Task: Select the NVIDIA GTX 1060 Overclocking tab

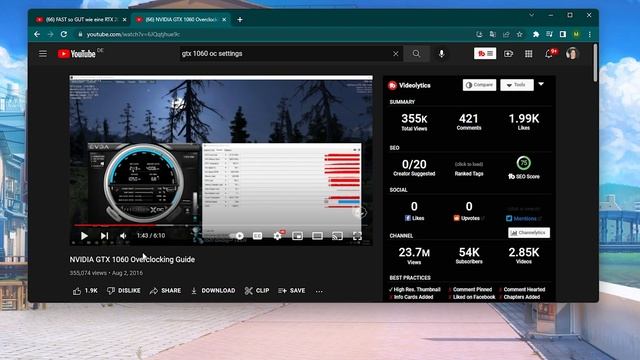Action: pos(180,20)
